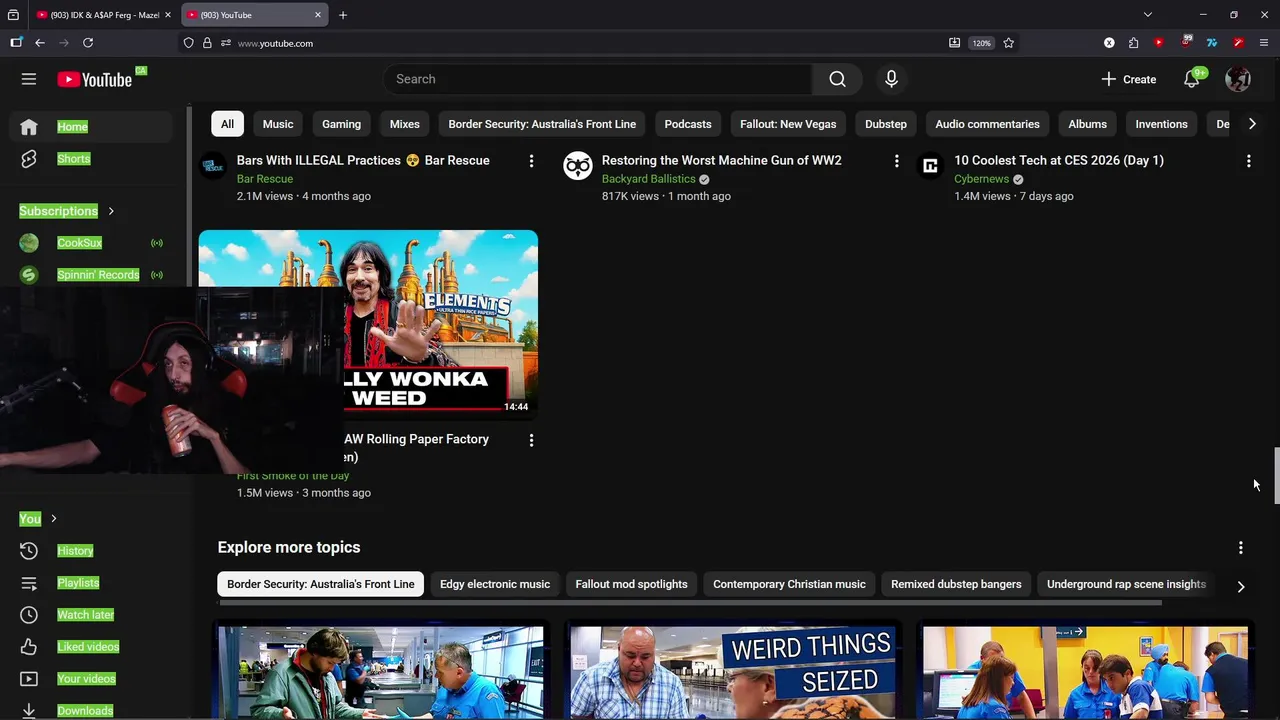Viewport: 1280px width, 720px height.
Task: Open options menu for Worst Machine Gun video
Action: click(896, 161)
